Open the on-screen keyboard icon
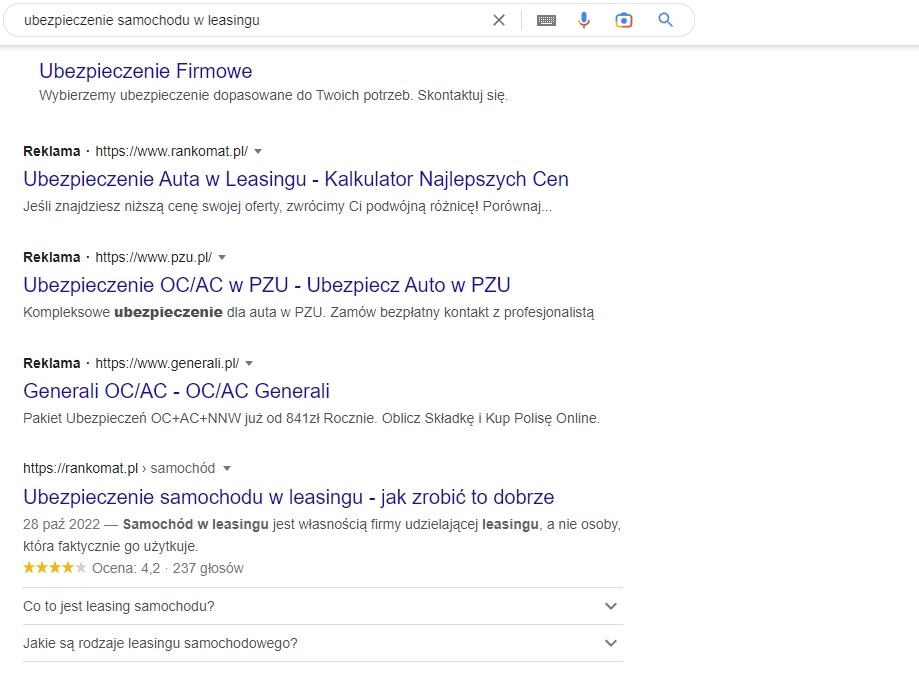 (x=546, y=21)
